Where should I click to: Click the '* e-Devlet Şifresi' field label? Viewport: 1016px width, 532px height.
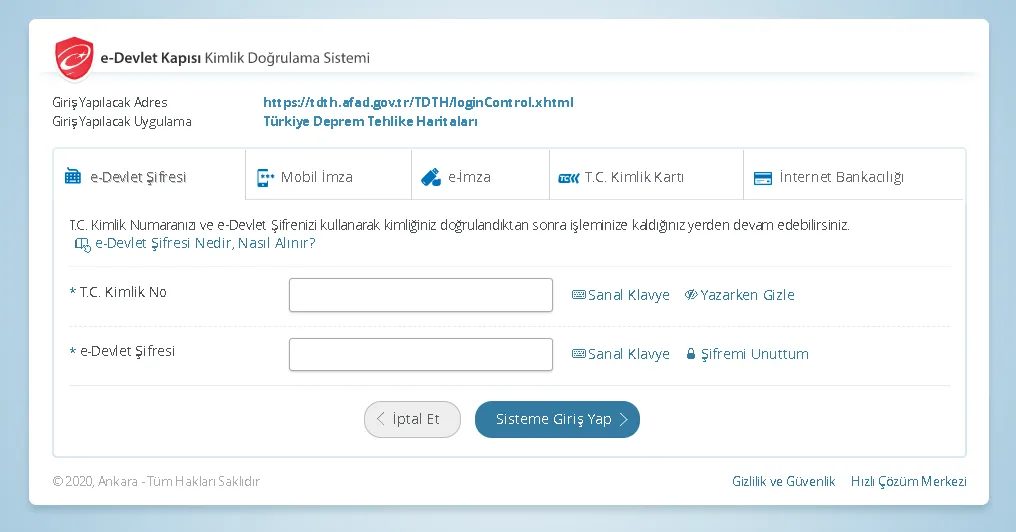[122, 351]
